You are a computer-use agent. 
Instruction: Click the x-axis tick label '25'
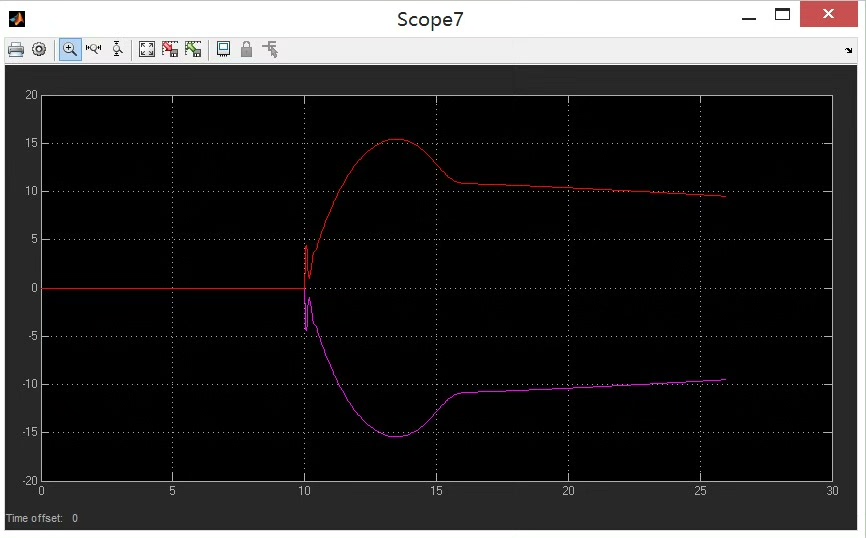pos(700,490)
